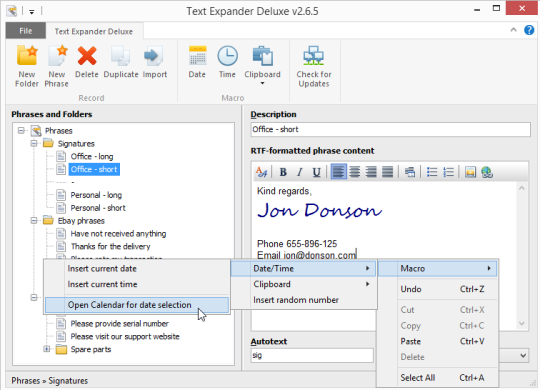Image resolution: width=540 pixels, height=390 pixels.
Task: Choose Select All from the context menu
Action: point(437,378)
